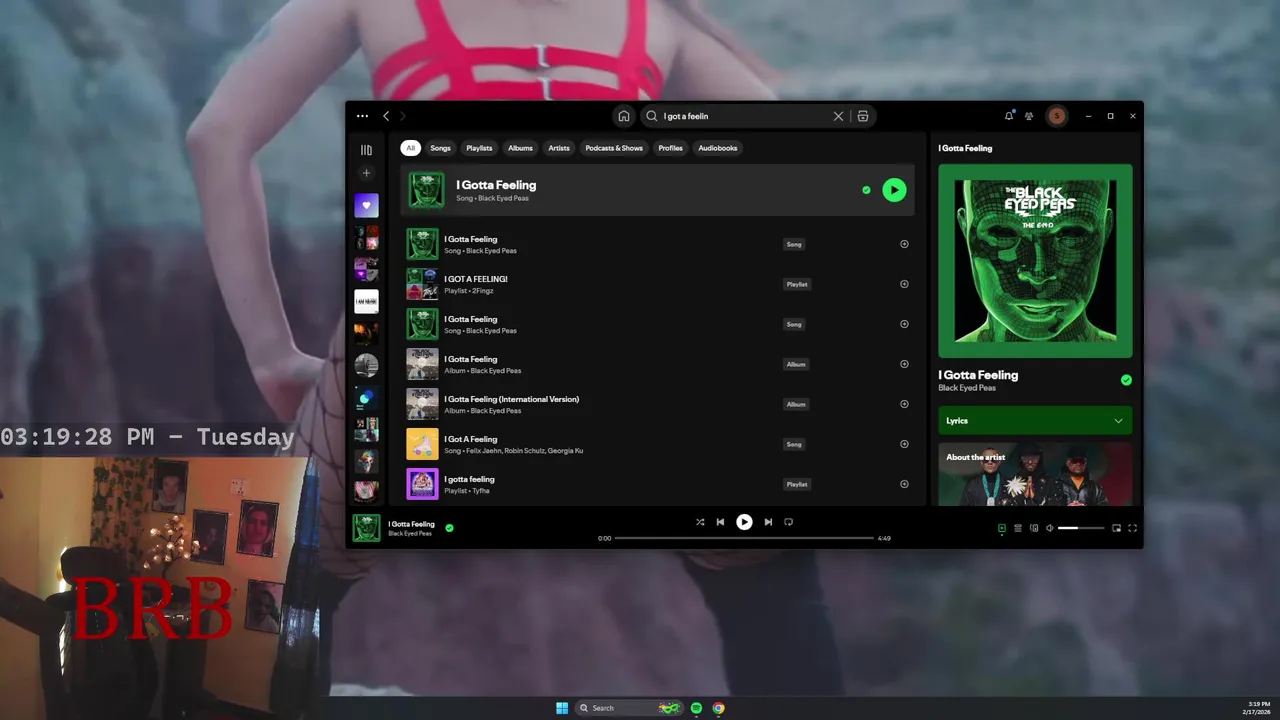This screenshot has height=720, width=1280.
Task: Filter results by Profiles
Action: point(671,148)
